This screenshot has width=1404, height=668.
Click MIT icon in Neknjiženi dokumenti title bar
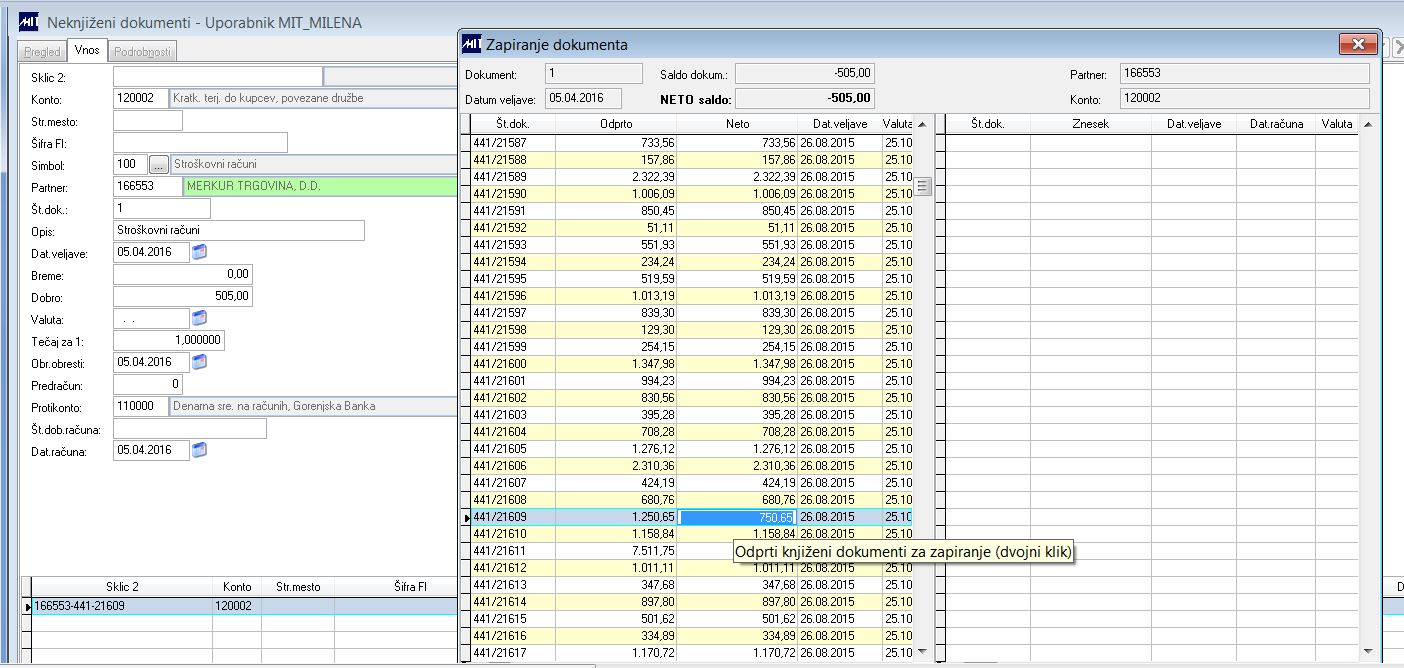coord(29,22)
